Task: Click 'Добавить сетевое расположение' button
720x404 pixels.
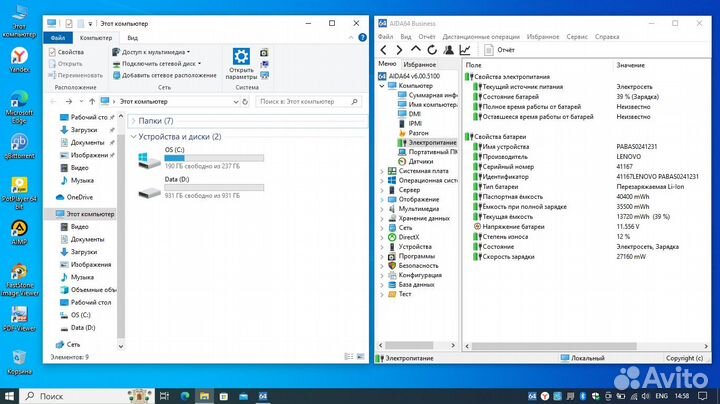Action: click(168, 75)
